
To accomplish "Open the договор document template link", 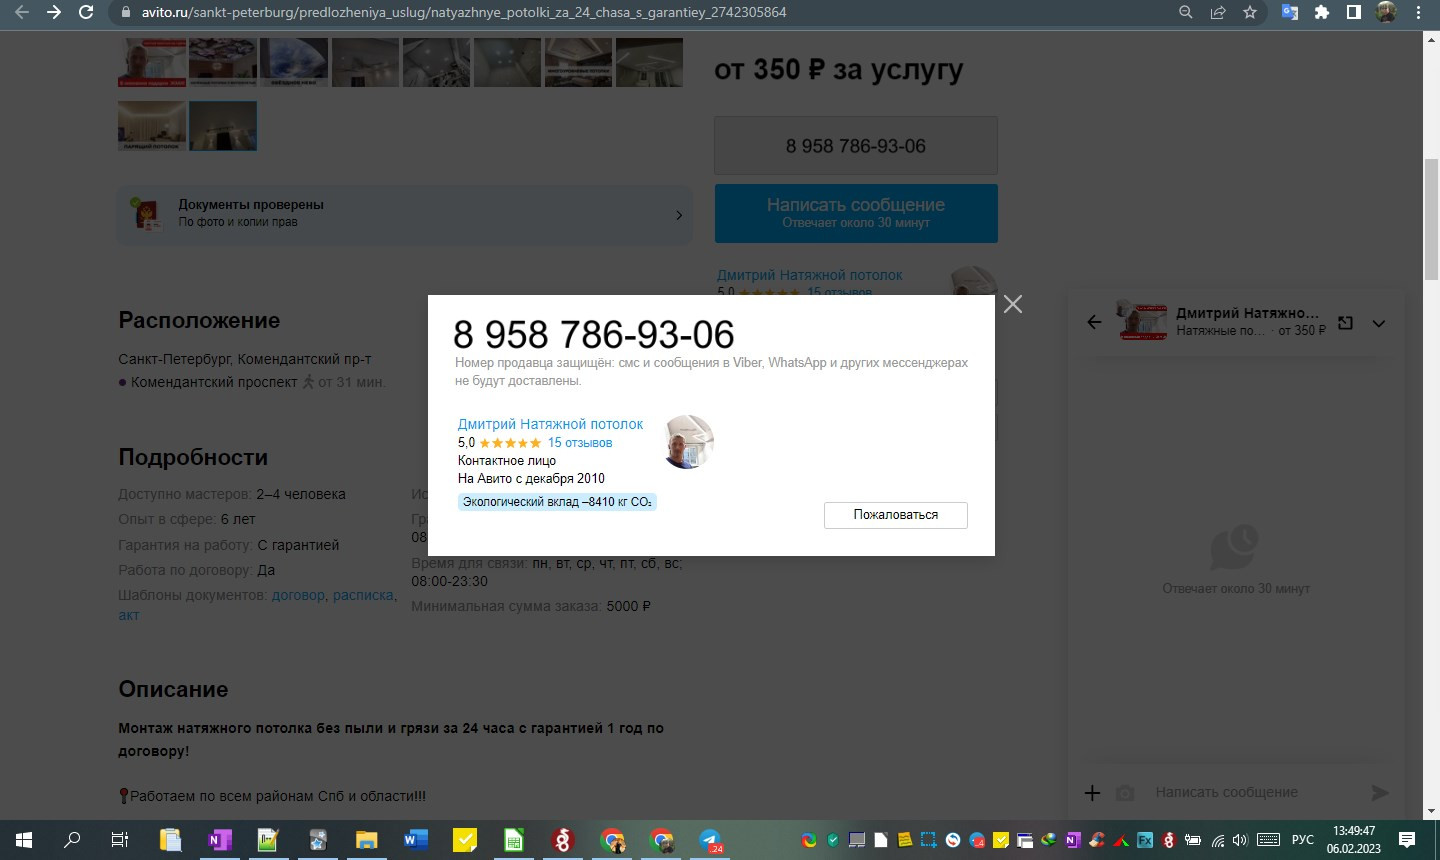I will coord(299,595).
